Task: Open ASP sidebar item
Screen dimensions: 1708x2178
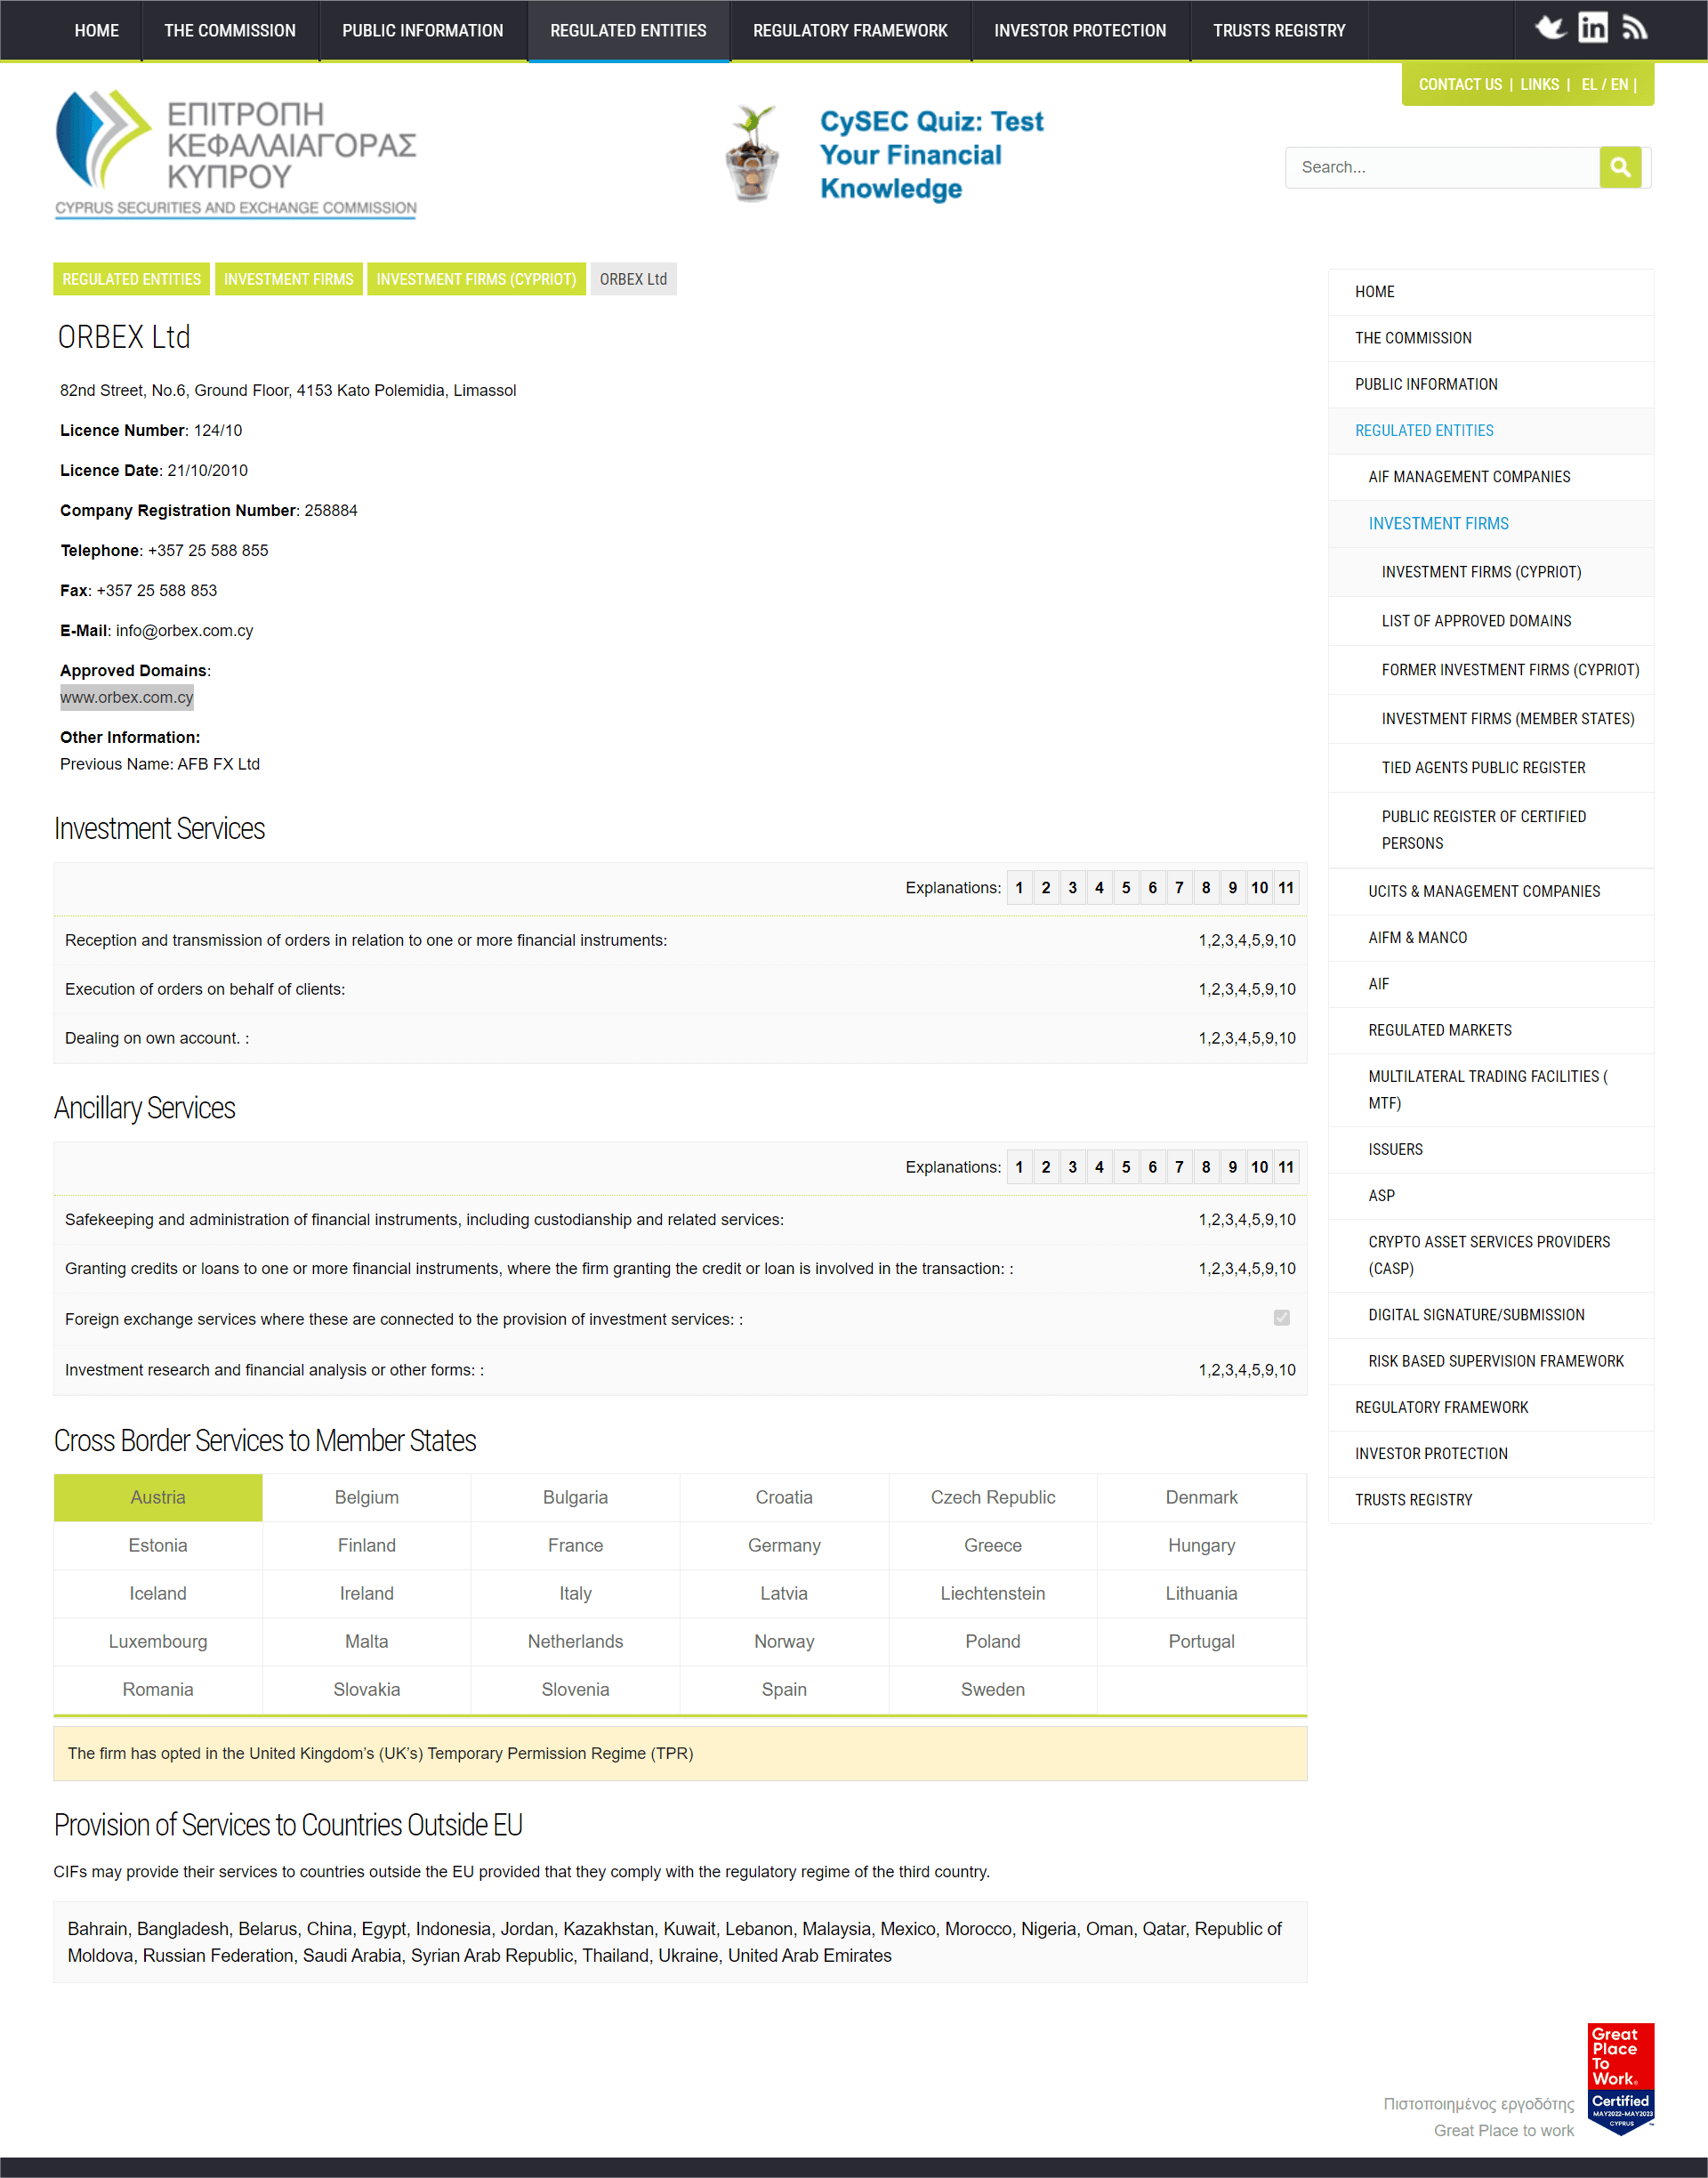Action: [x=1490, y=1196]
